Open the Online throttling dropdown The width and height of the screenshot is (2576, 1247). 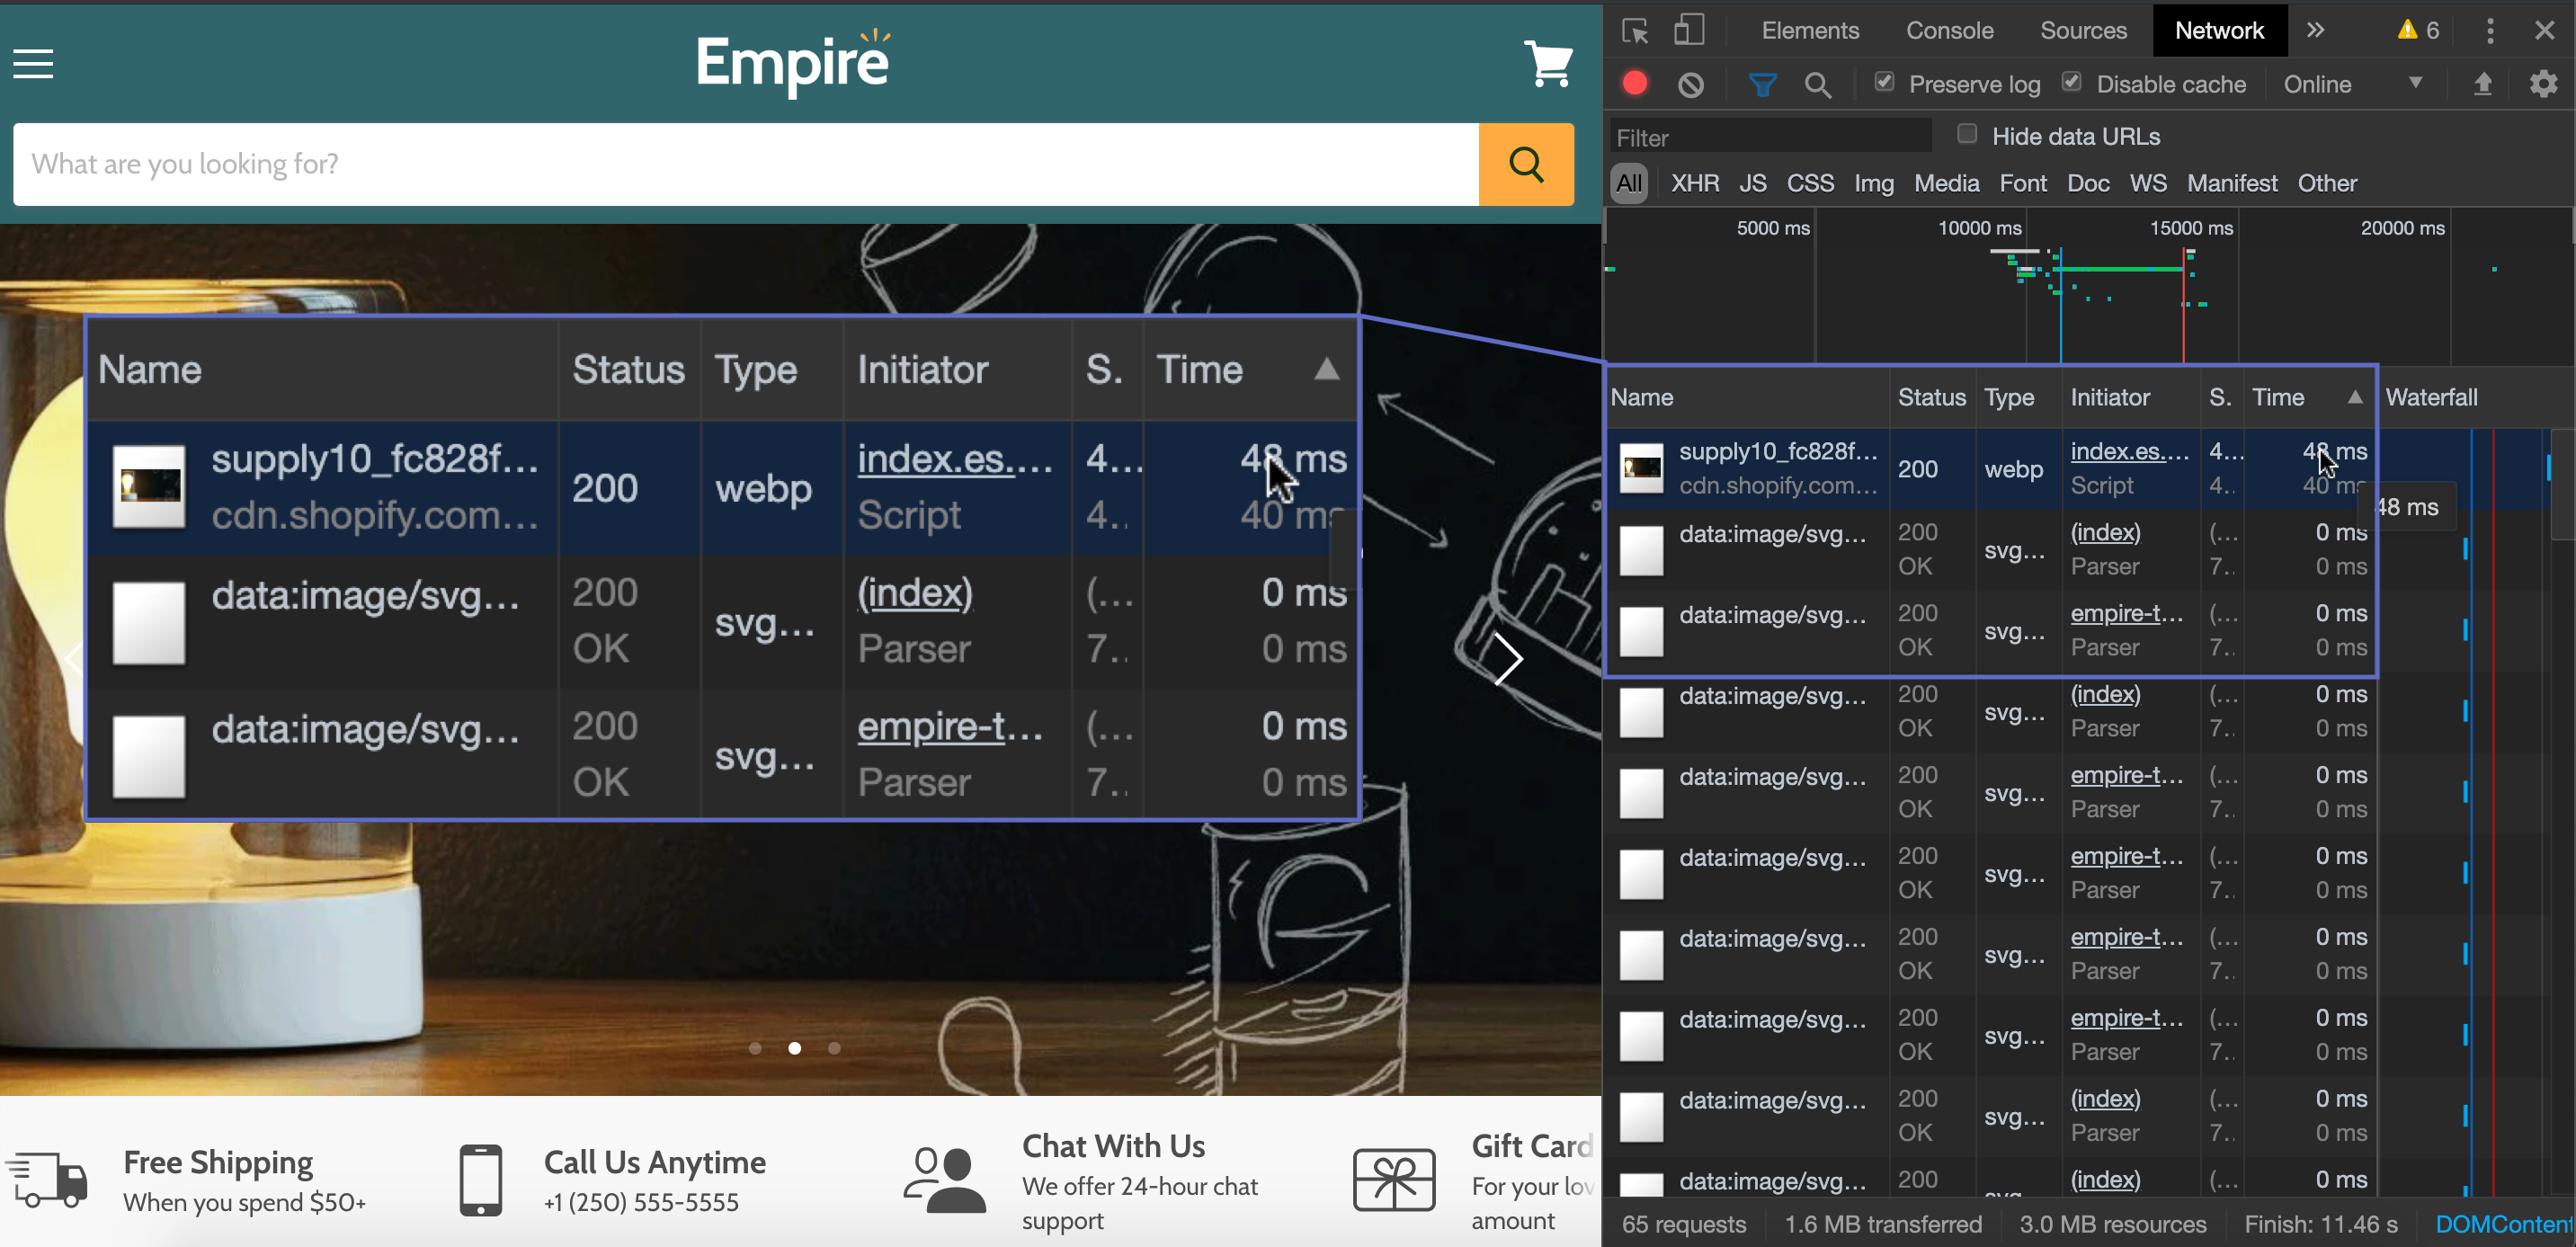point(2352,85)
